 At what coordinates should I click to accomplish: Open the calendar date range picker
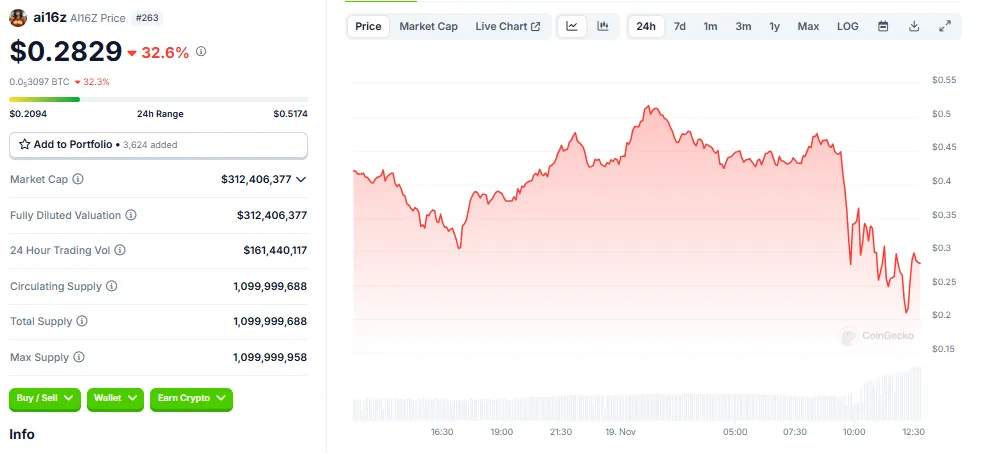883,26
